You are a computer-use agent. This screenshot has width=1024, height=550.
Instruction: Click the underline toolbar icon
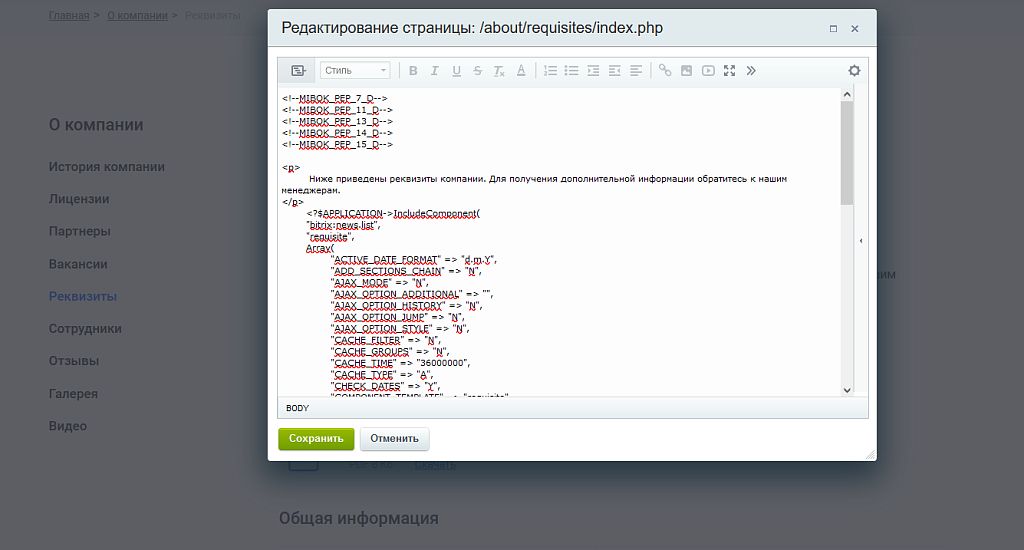[456, 71]
